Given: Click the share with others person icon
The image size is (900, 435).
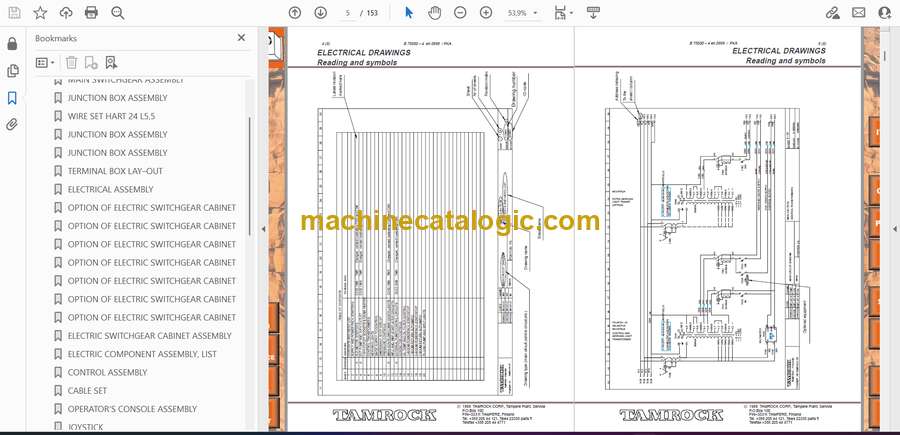Looking at the screenshot, I should [885, 13].
